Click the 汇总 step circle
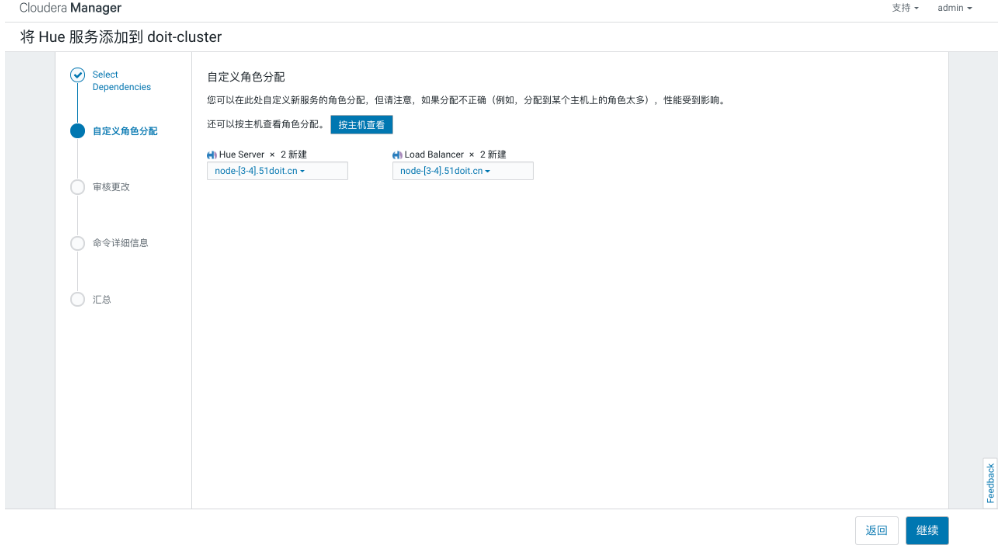1005x551 pixels. (78, 299)
